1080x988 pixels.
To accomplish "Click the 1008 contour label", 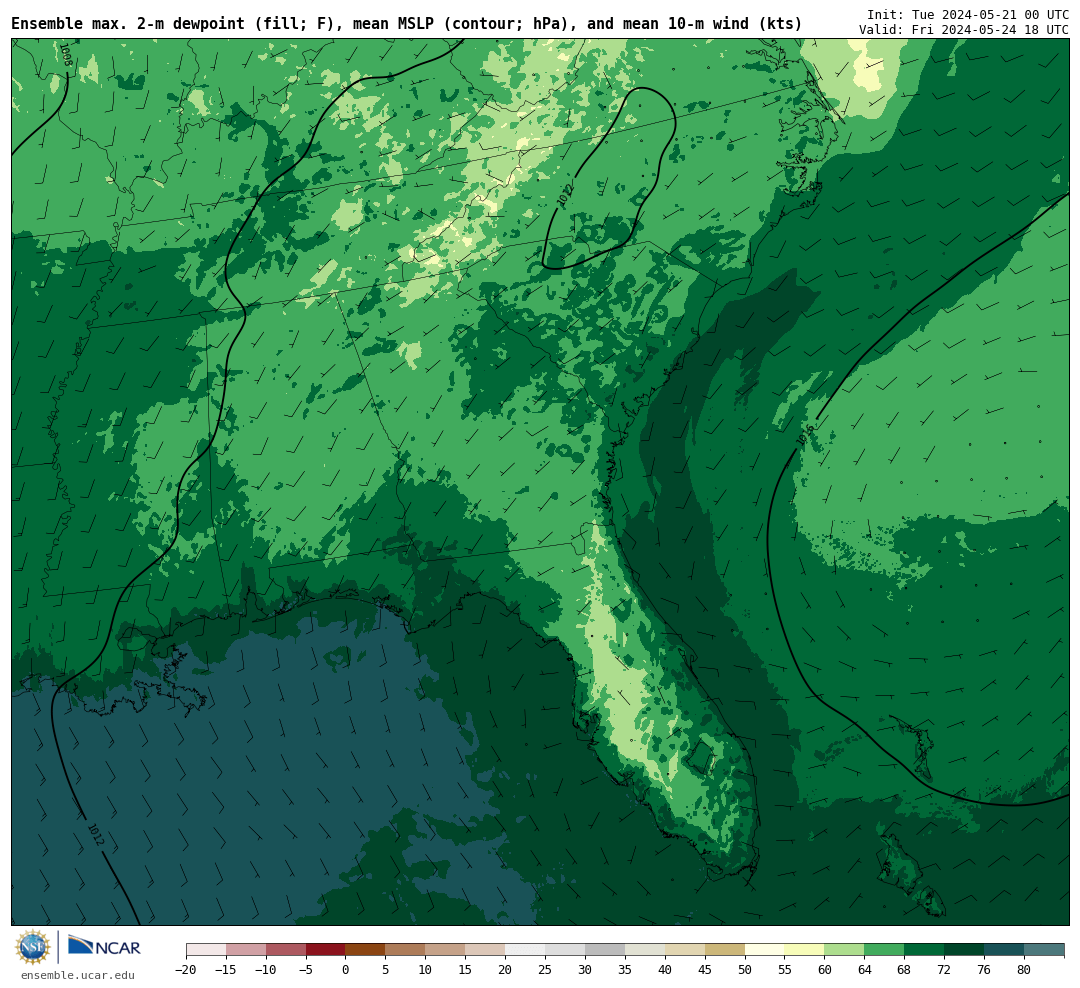I will (x=65, y=55).
